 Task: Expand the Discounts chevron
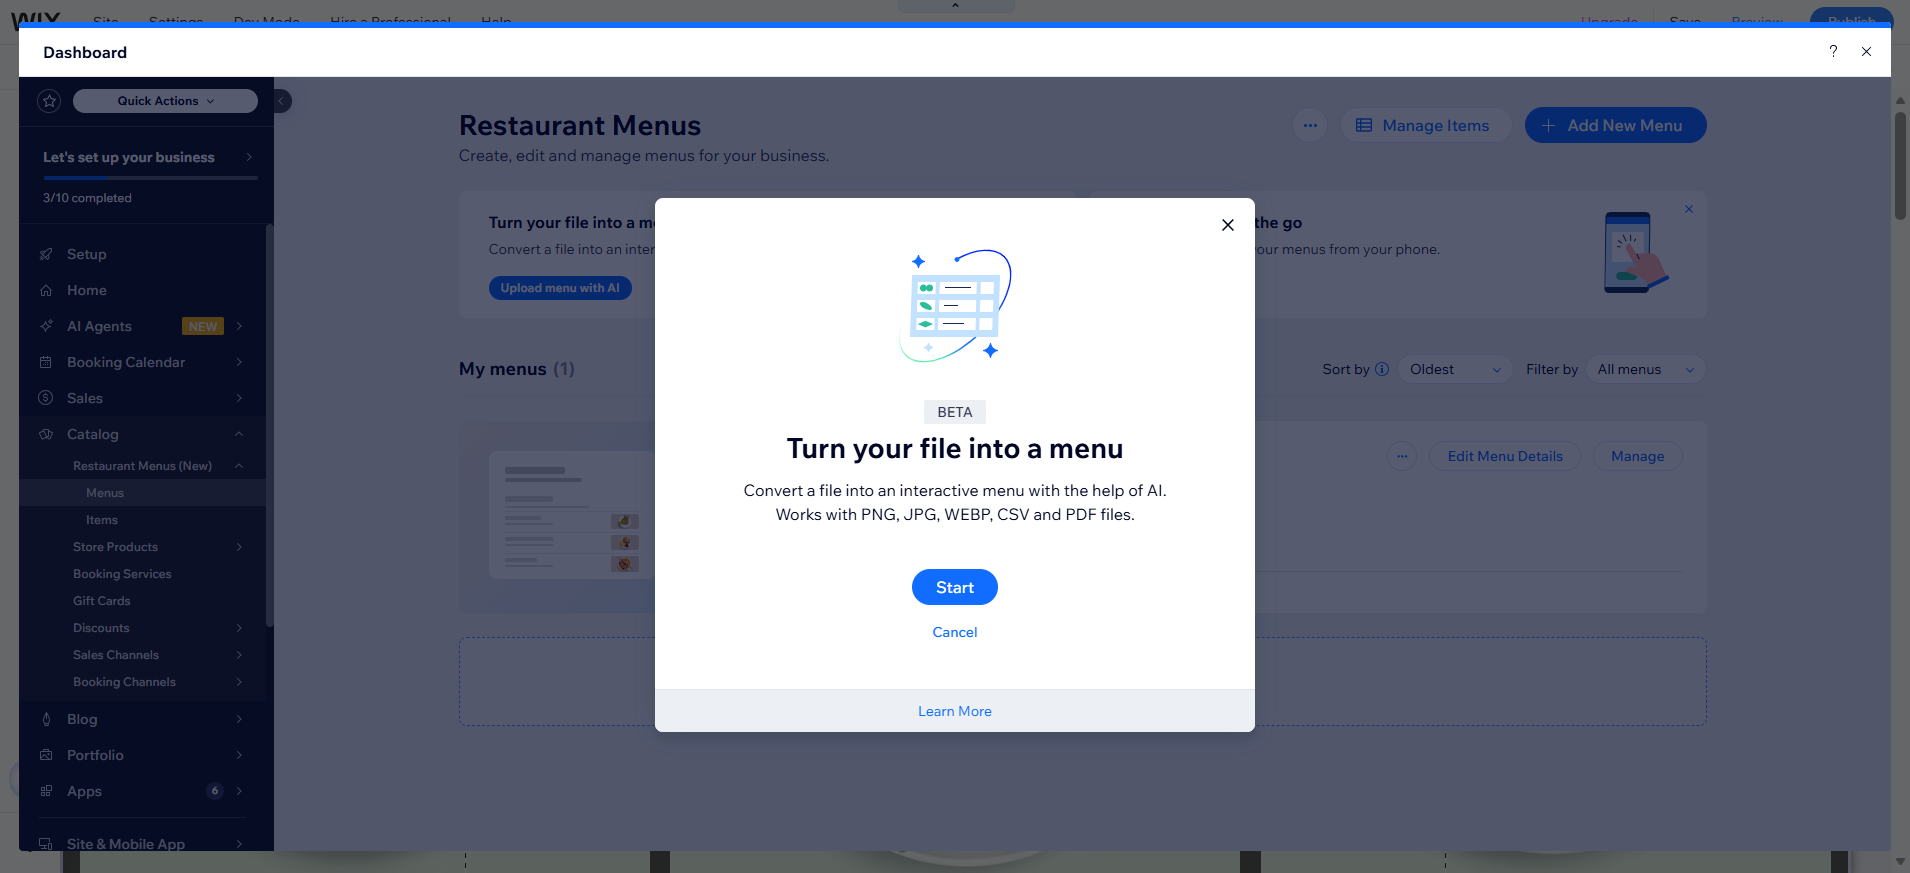239,628
